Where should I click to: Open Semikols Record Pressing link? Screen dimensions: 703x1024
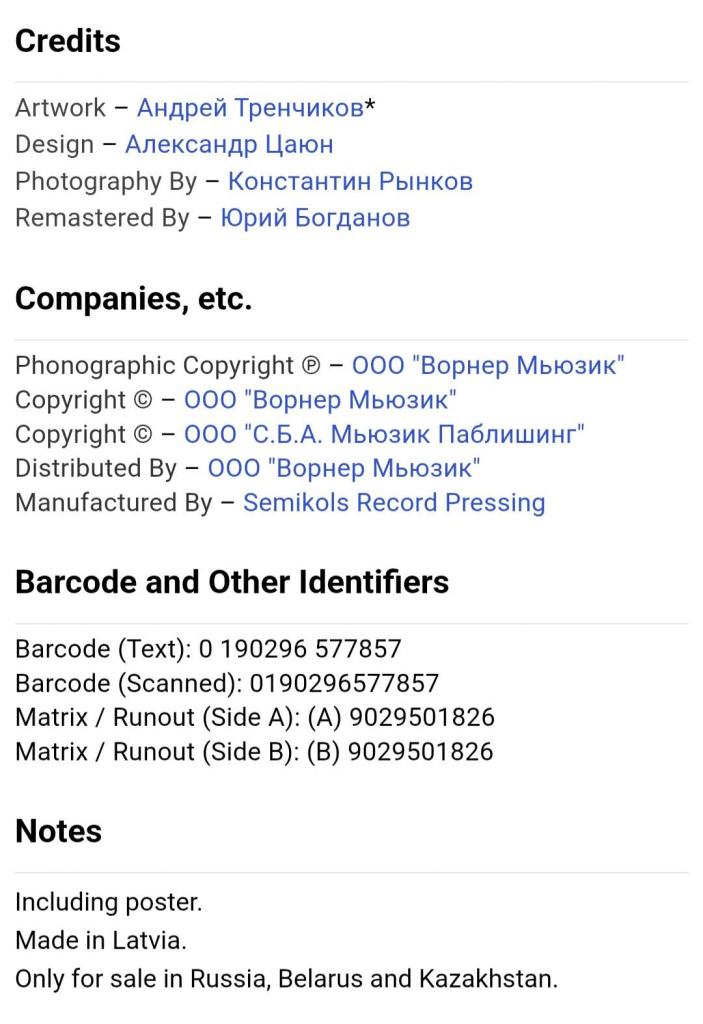point(394,503)
